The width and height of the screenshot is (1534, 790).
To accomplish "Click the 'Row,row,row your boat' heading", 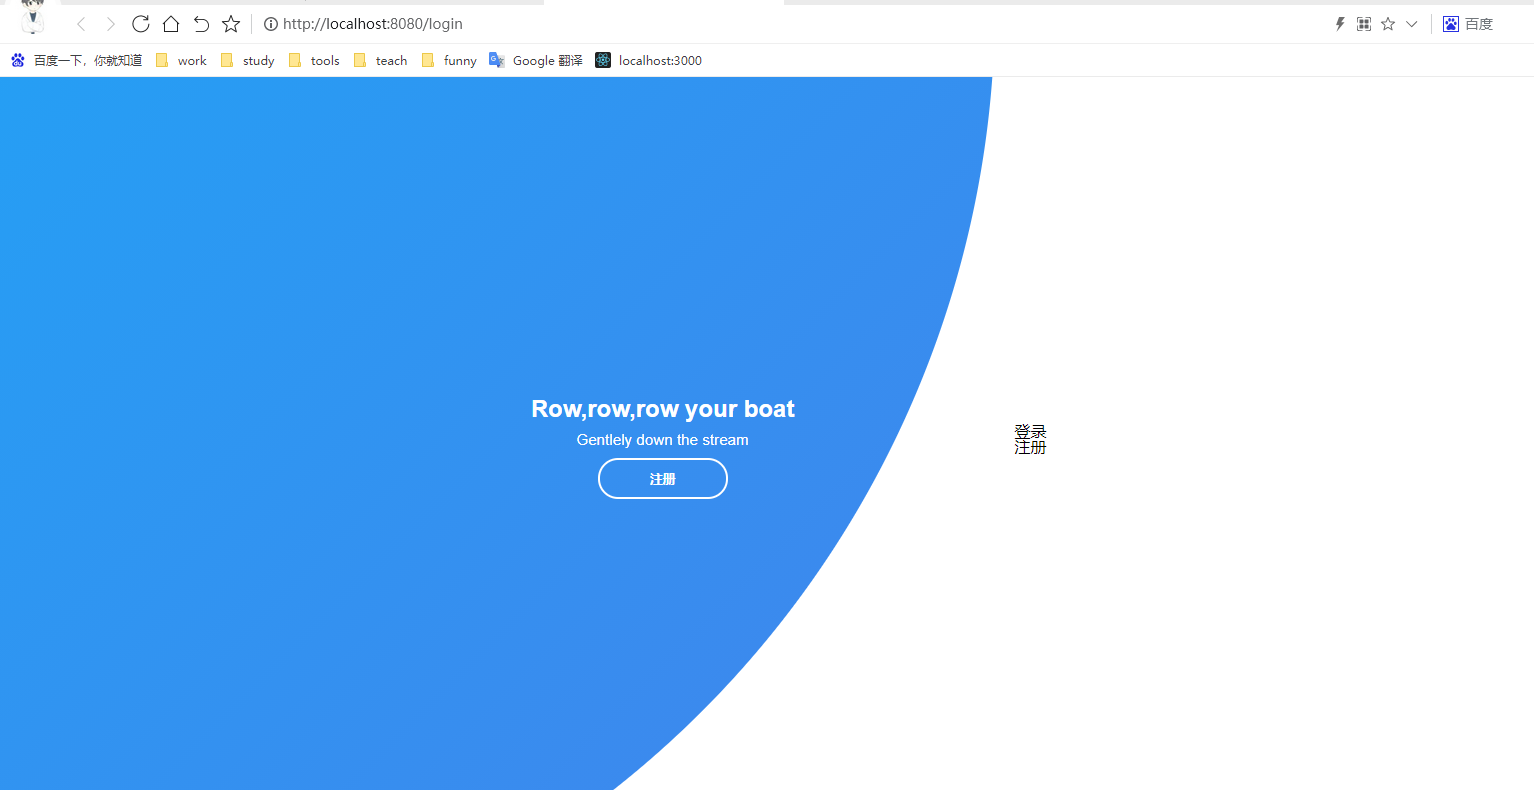I will click(x=663, y=409).
